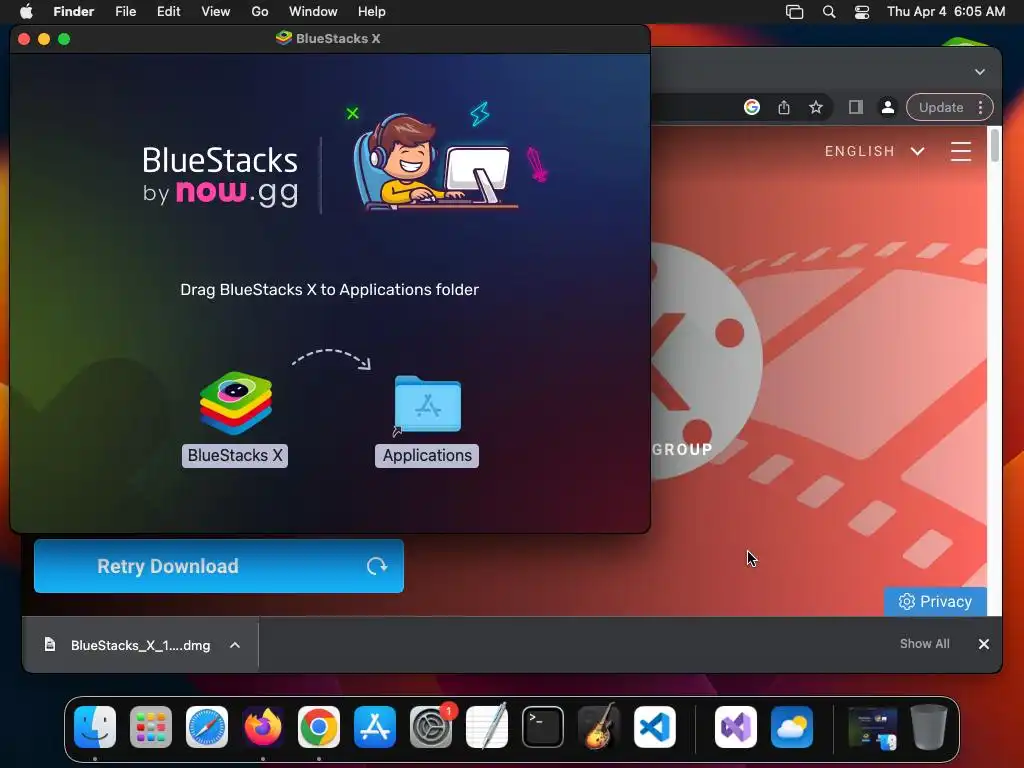Open TextEdit from the Dock
1024x768 pixels.
(x=487, y=727)
